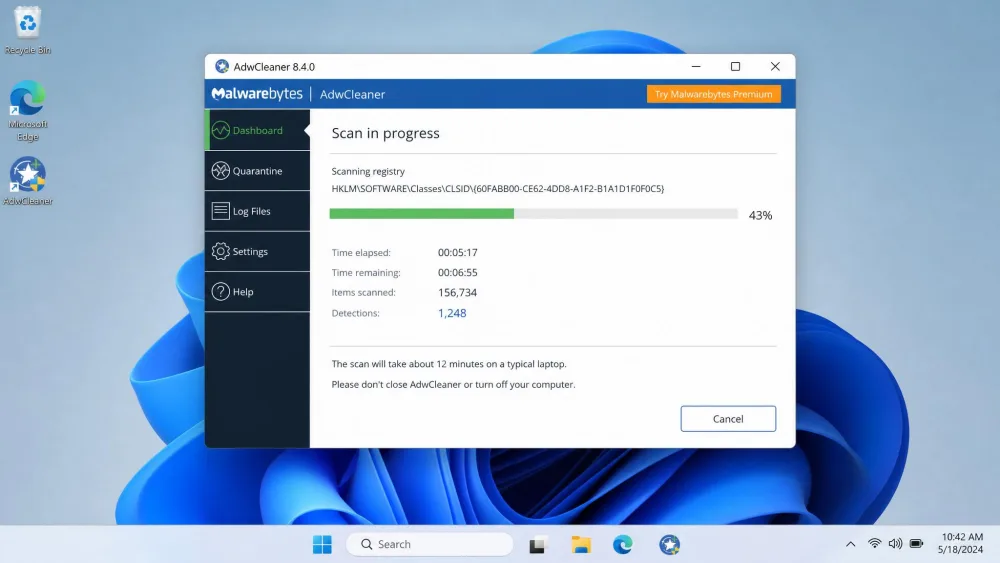Click the Help question mark icon

(221, 291)
